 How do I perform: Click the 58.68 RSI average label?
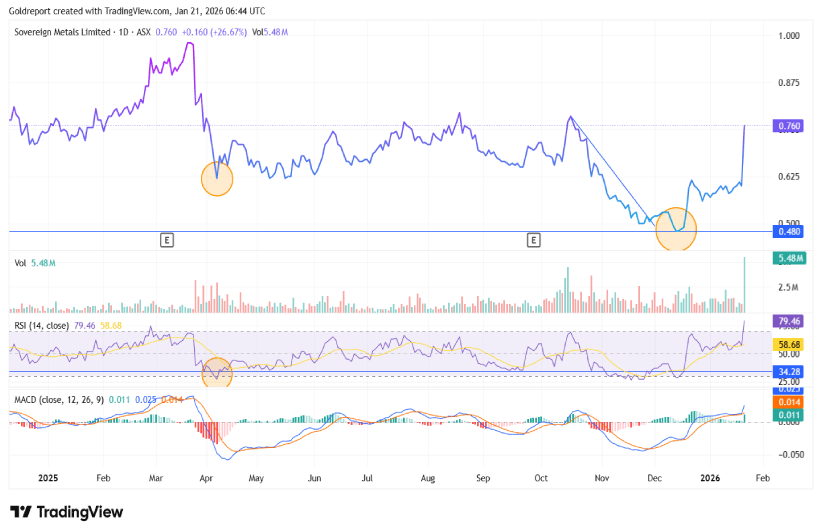click(x=787, y=344)
